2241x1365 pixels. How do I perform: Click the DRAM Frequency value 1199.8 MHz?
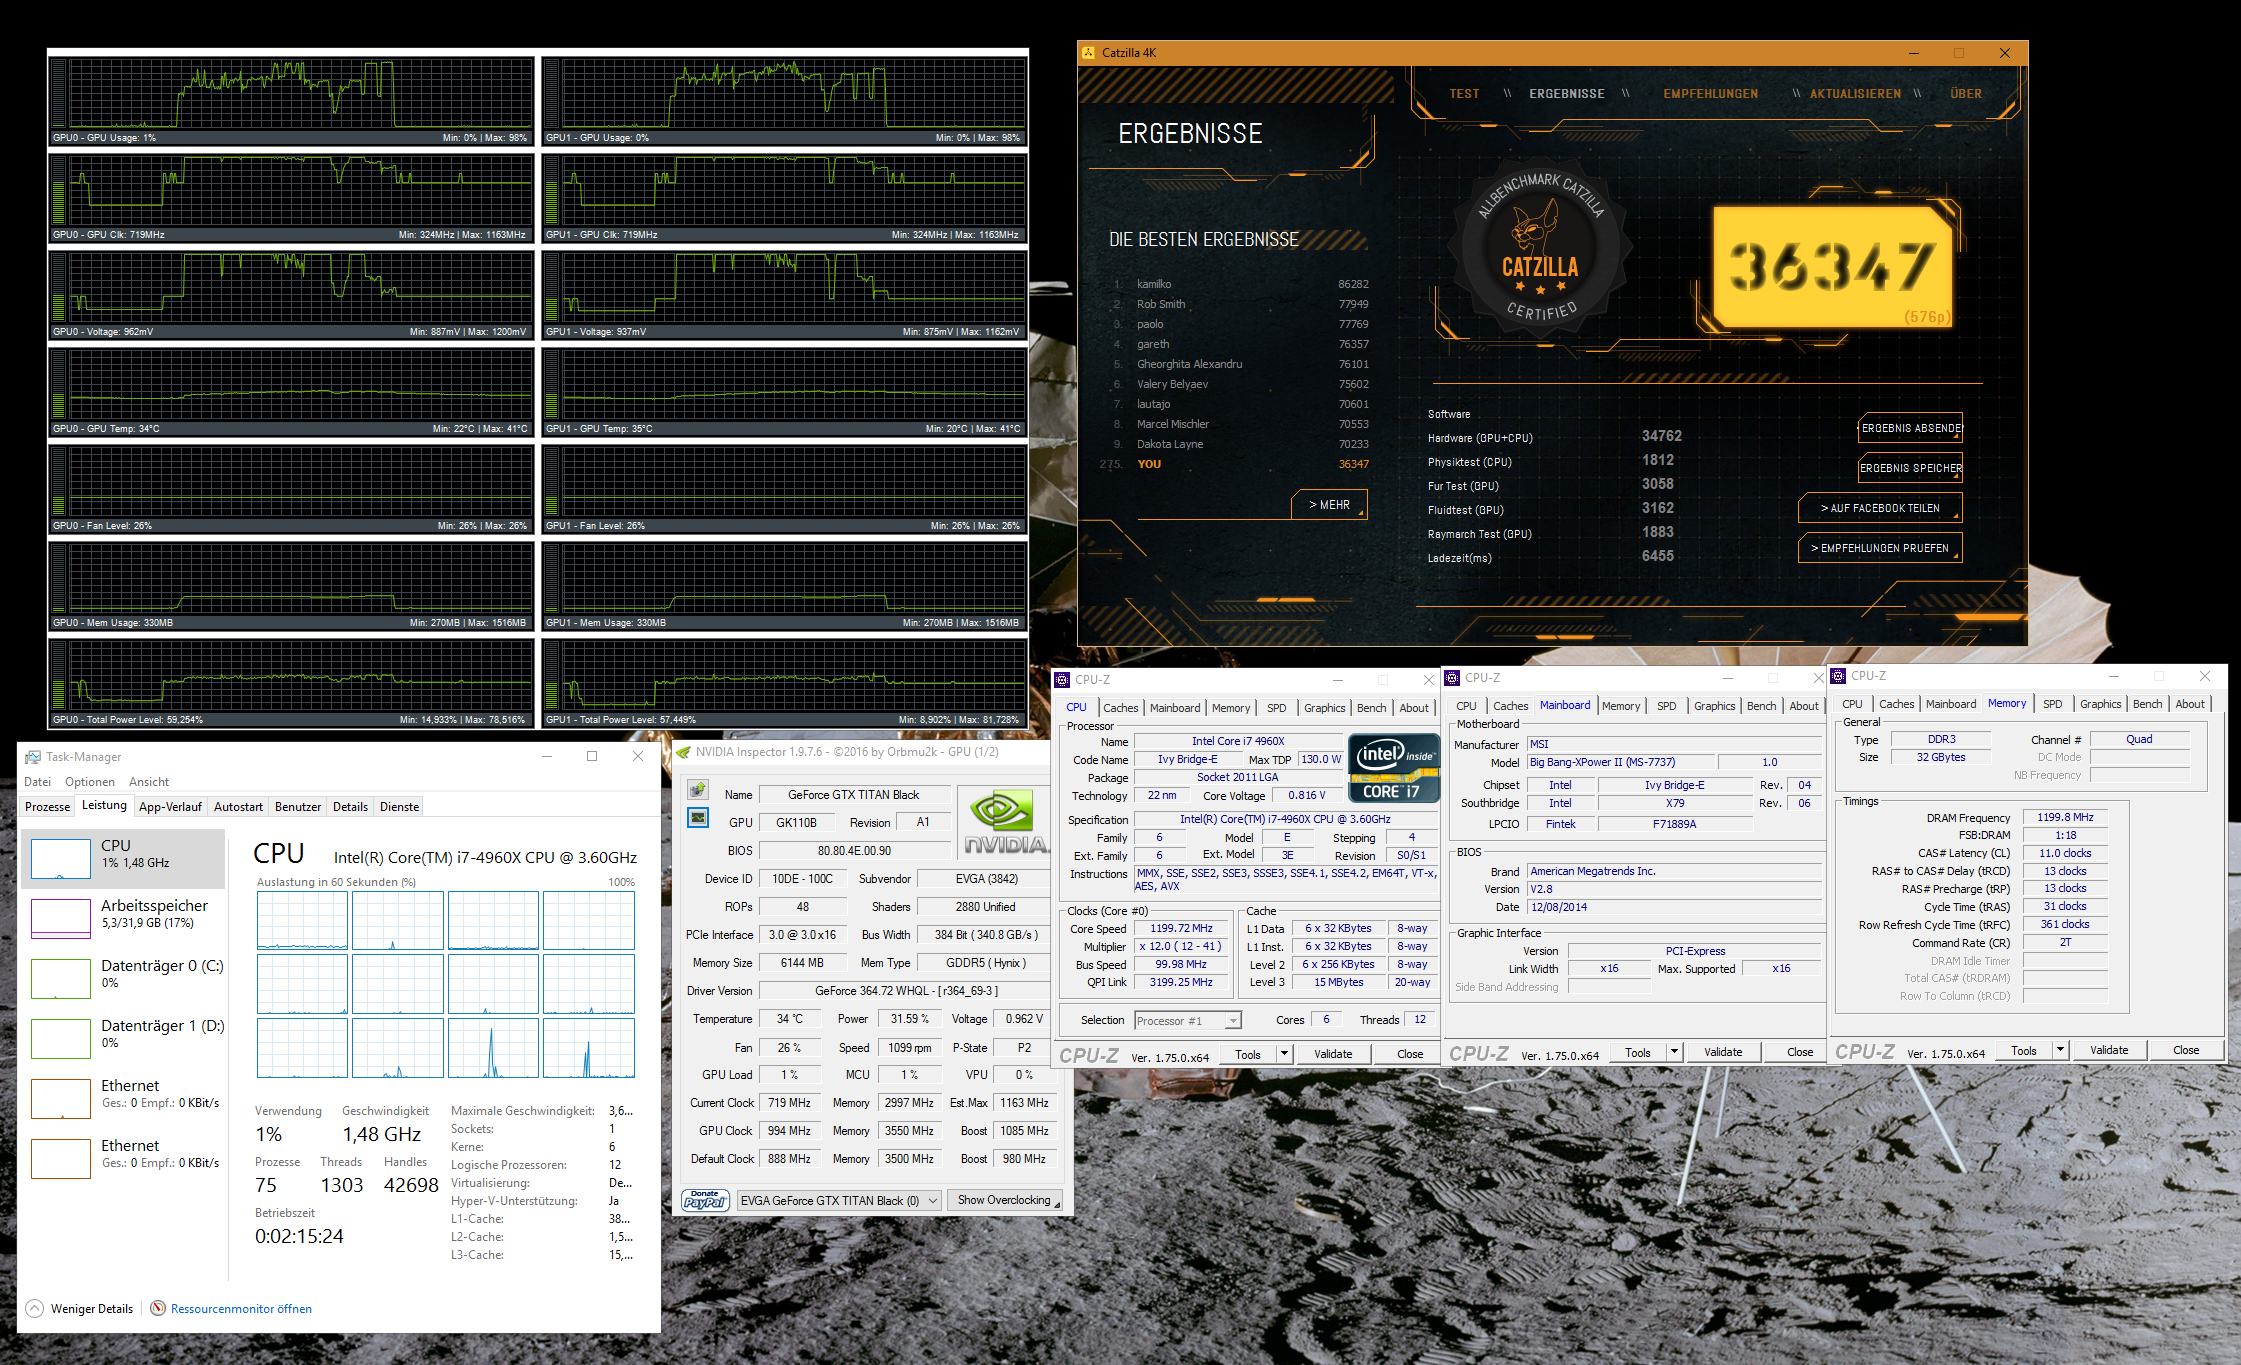coord(2065,817)
